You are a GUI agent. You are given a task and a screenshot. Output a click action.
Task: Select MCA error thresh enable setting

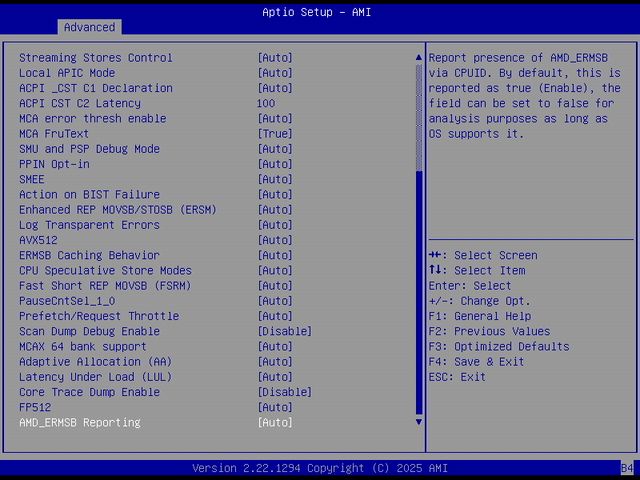pyautogui.click(x=93, y=118)
